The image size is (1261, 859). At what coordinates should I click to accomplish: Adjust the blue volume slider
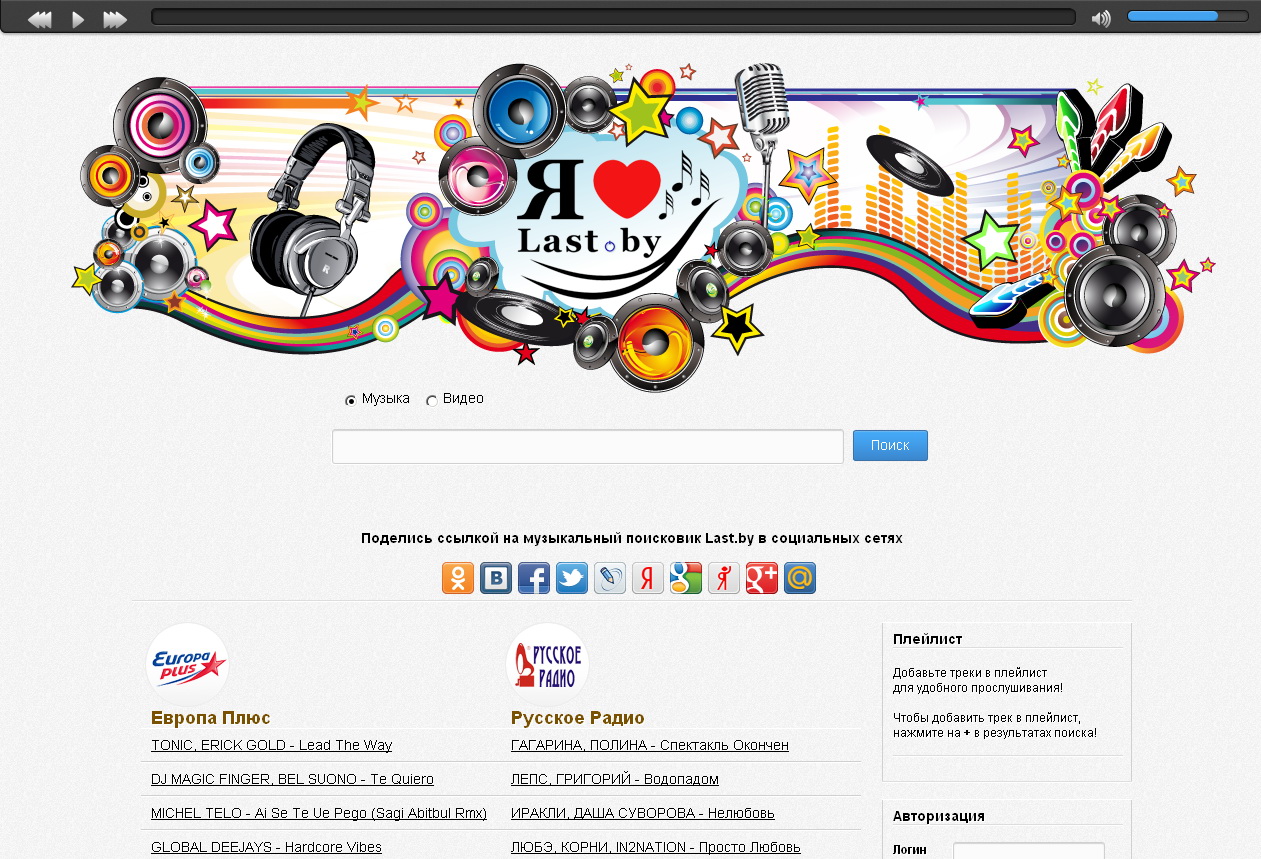point(1187,16)
